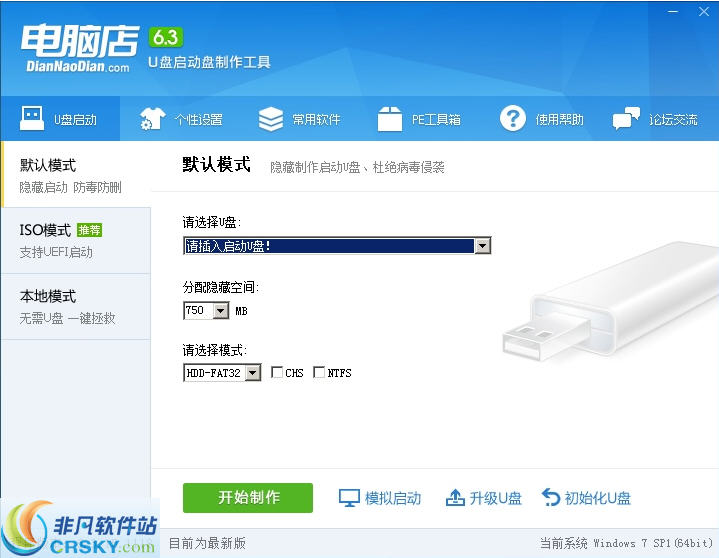The height and width of the screenshot is (558, 719).
Task: Click the 初始化U盘 undo arrow icon
Action: point(551,498)
